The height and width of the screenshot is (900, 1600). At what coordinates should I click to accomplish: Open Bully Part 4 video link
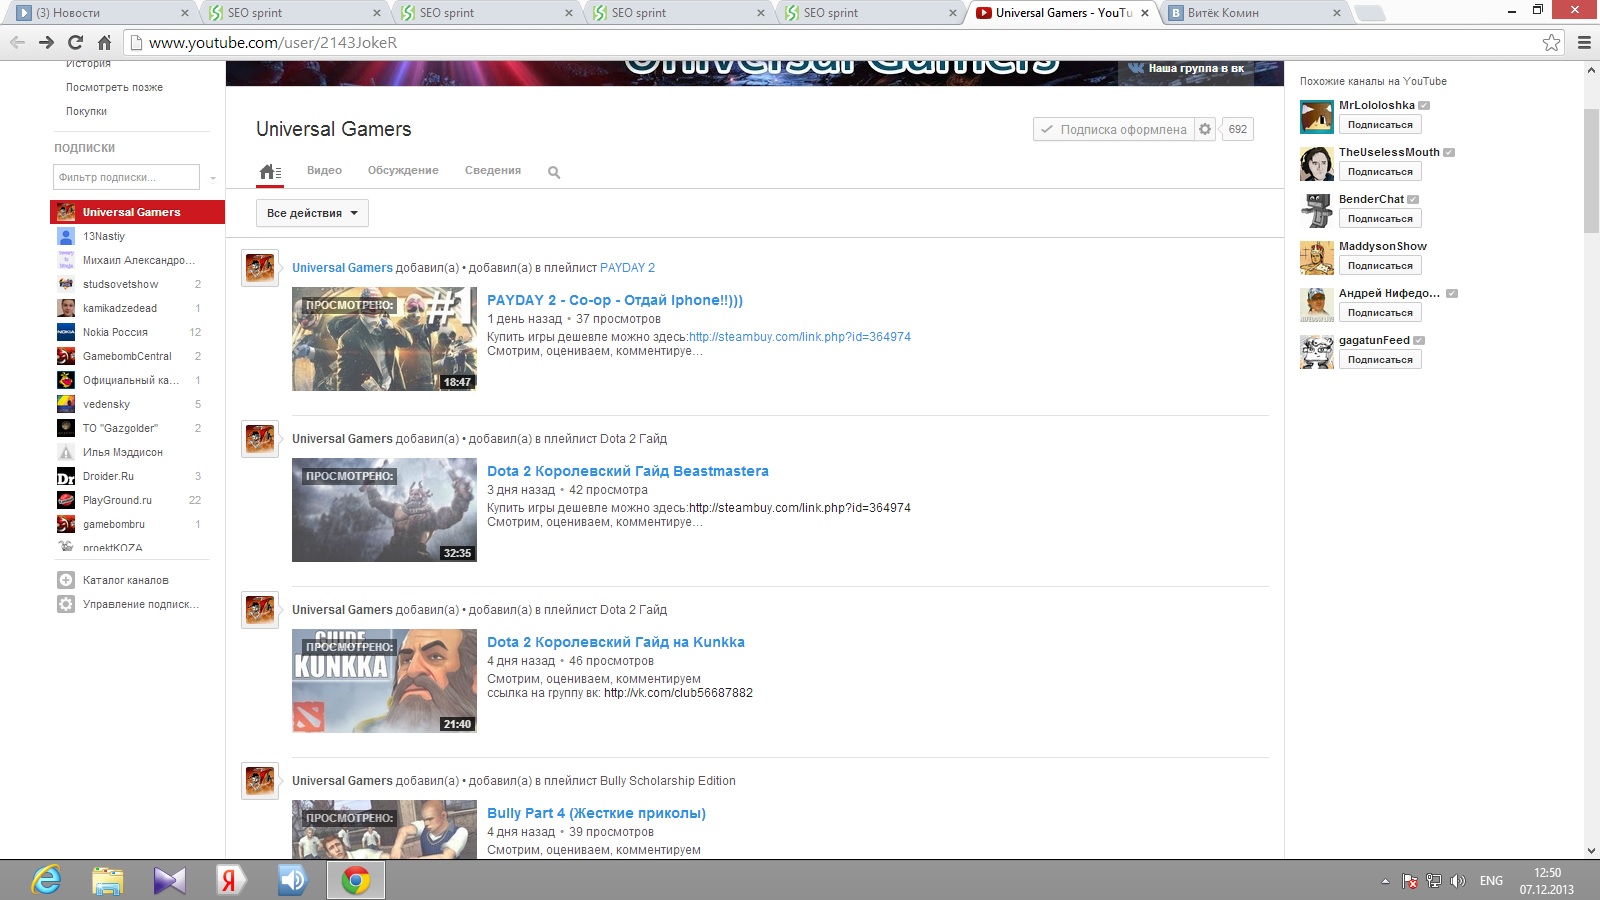[x=596, y=813]
